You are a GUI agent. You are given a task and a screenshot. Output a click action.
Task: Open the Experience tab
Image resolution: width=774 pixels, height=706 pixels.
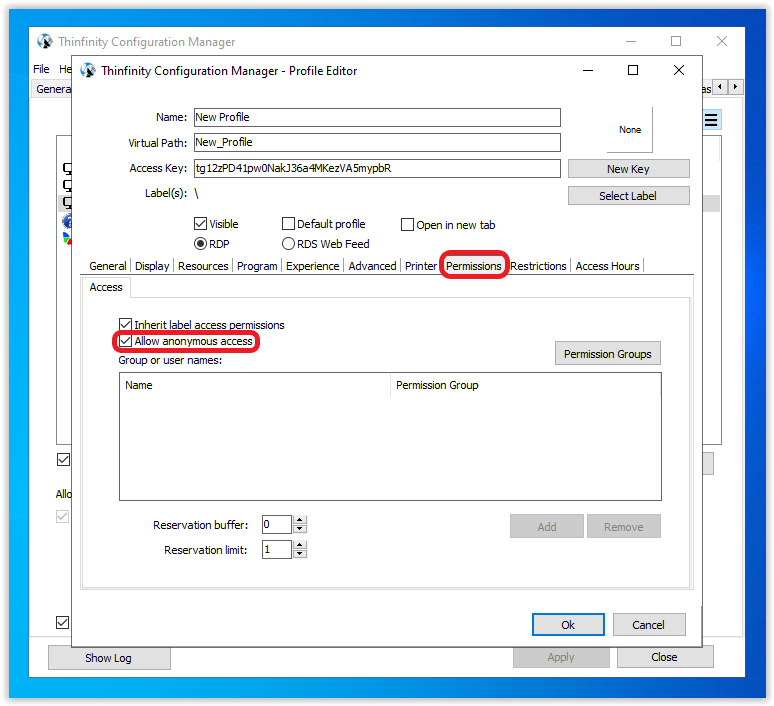click(x=312, y=266)
